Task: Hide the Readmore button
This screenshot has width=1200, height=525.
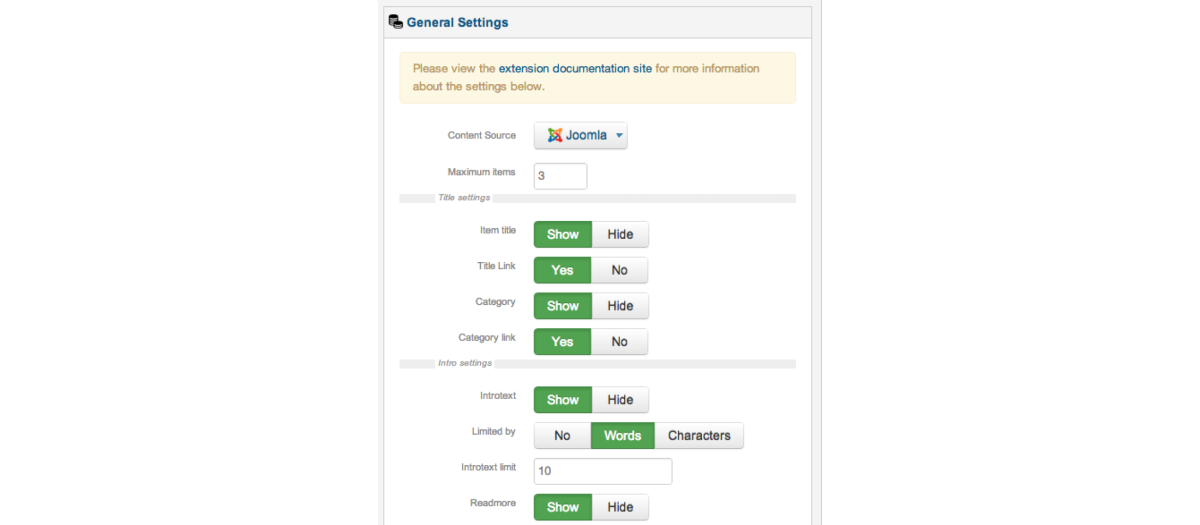Action: [620, 507]
